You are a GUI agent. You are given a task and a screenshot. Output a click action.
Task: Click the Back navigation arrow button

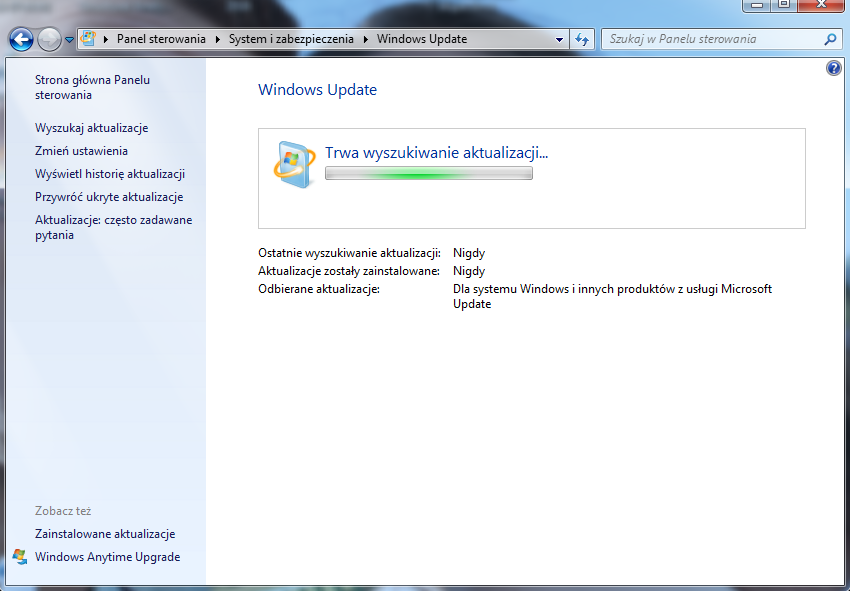[21, 40]
